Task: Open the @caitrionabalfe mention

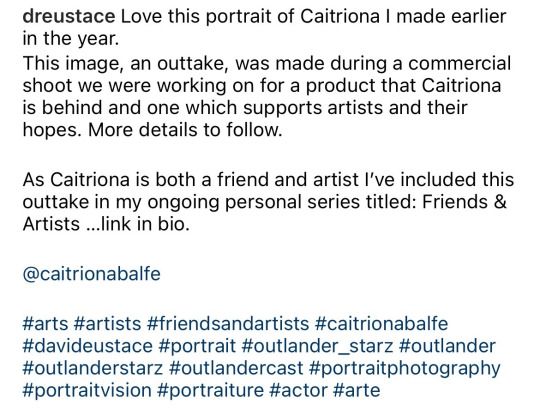Action: point(92,274)
